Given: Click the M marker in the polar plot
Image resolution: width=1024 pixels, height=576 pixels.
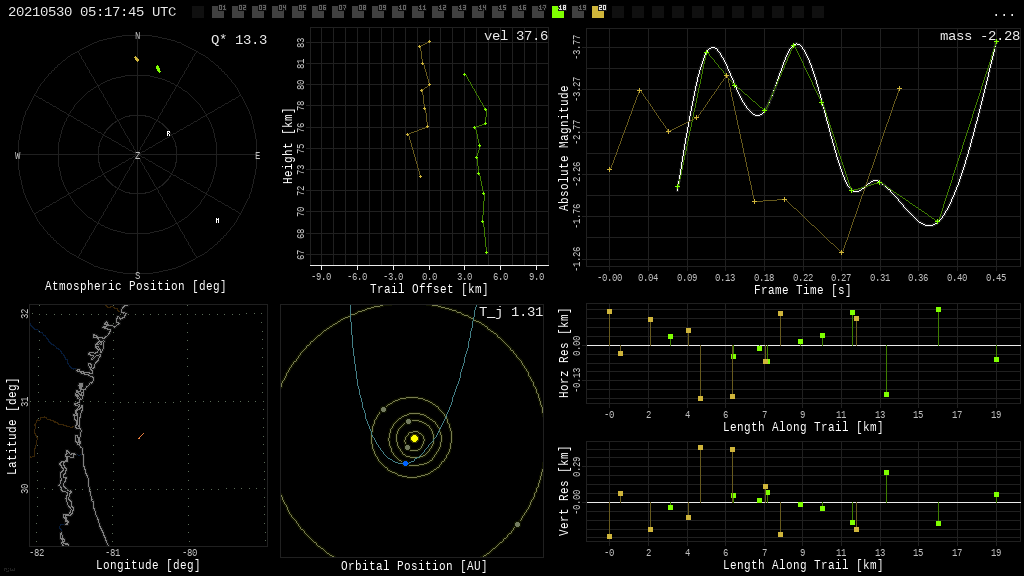Looking at the screenshot, I should tap(217, 221).
